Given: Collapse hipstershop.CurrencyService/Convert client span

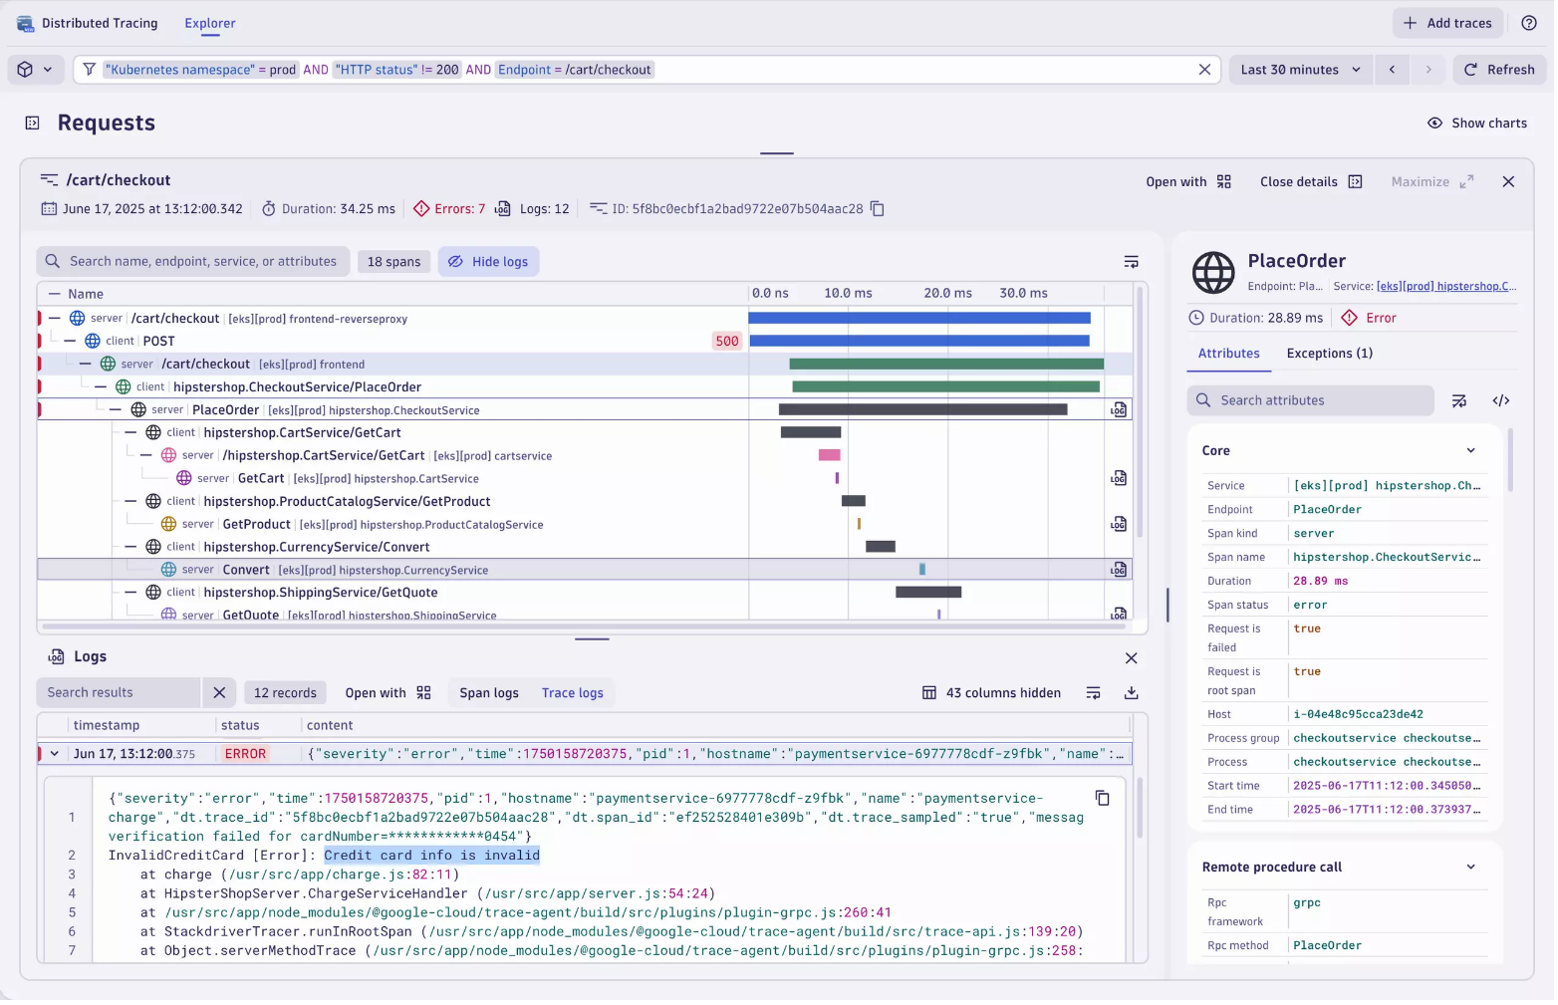Looking at the screenshot, I should [x=131, y=548].
